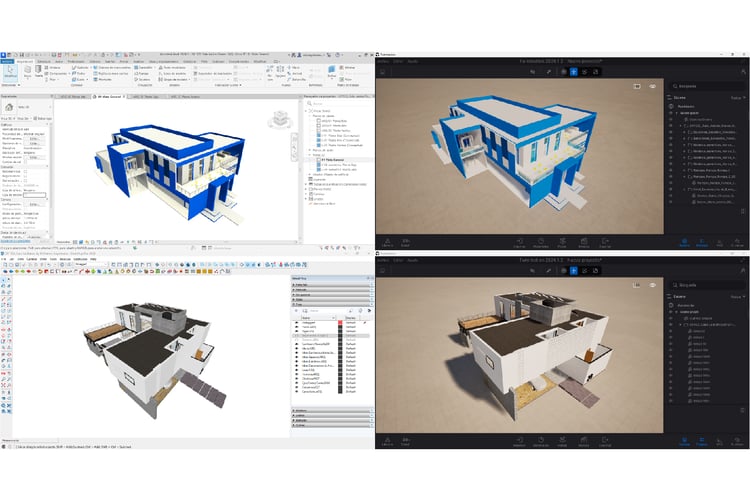The height and width of the screenshot is (500, 750).
Task: Expand the Entity Info section in SketchUp tray
Action: (x=332, y=285)
